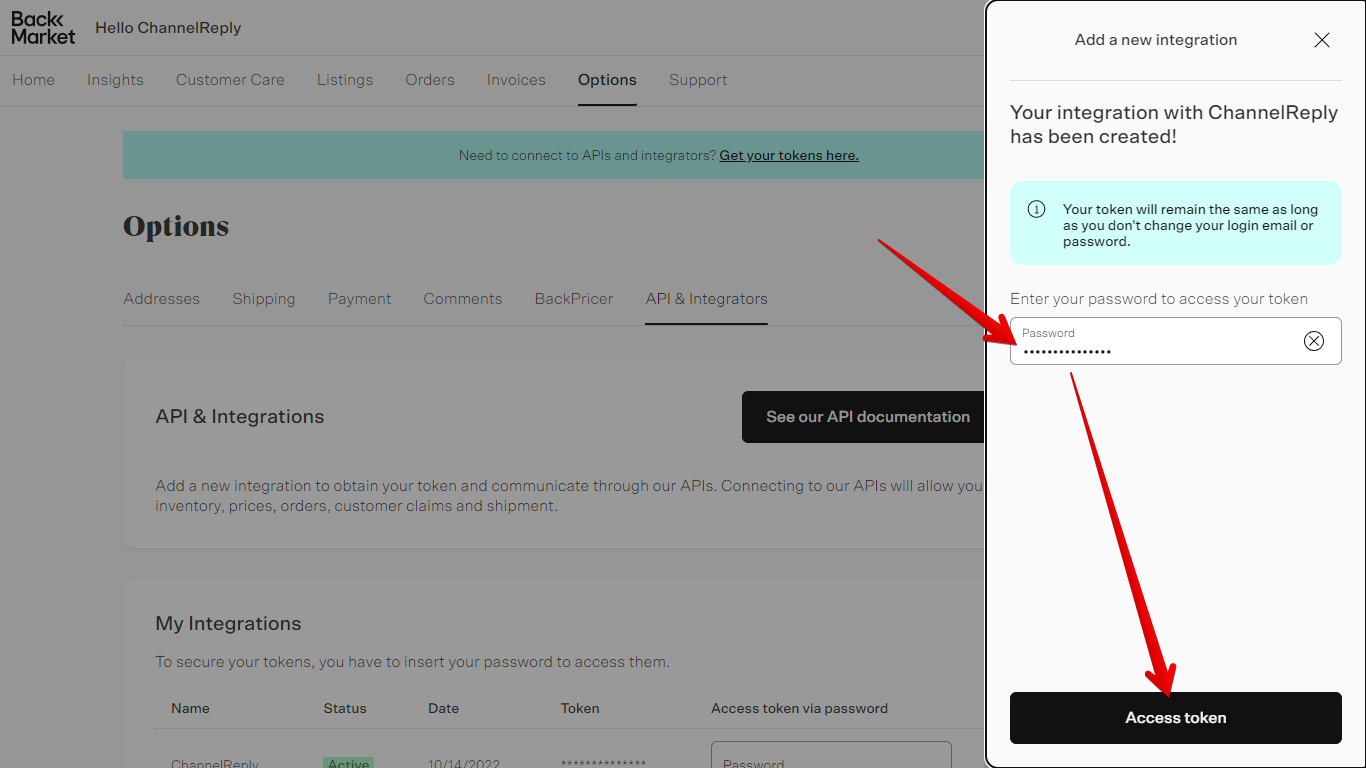Viewport: 1366px width, 768px height.
Task: Click the Name column header
Action: click(x=190, y=708)
